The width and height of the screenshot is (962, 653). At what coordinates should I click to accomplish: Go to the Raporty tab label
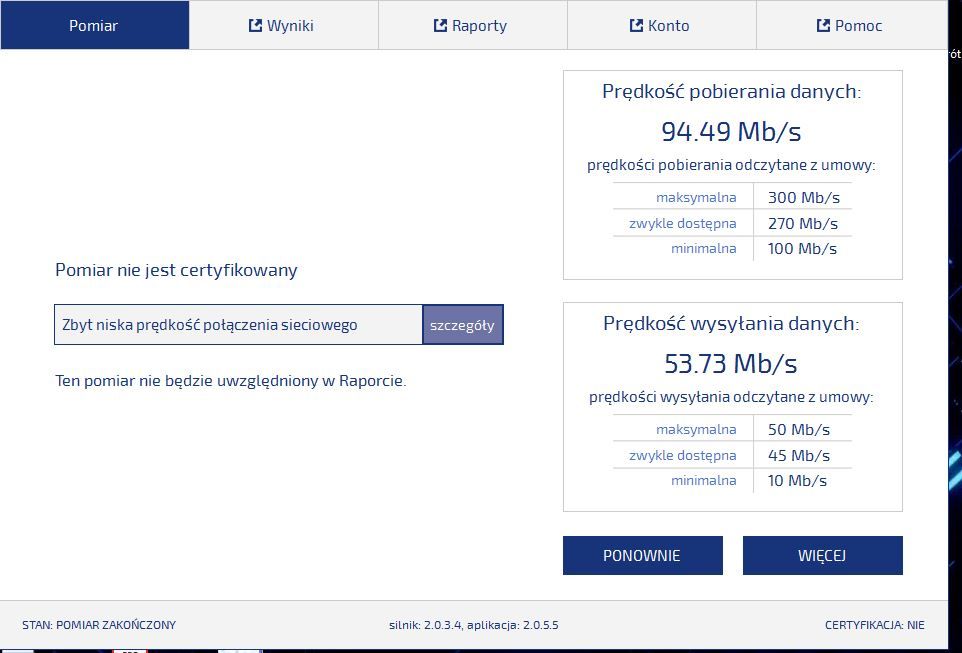click(x=479, y=26)
